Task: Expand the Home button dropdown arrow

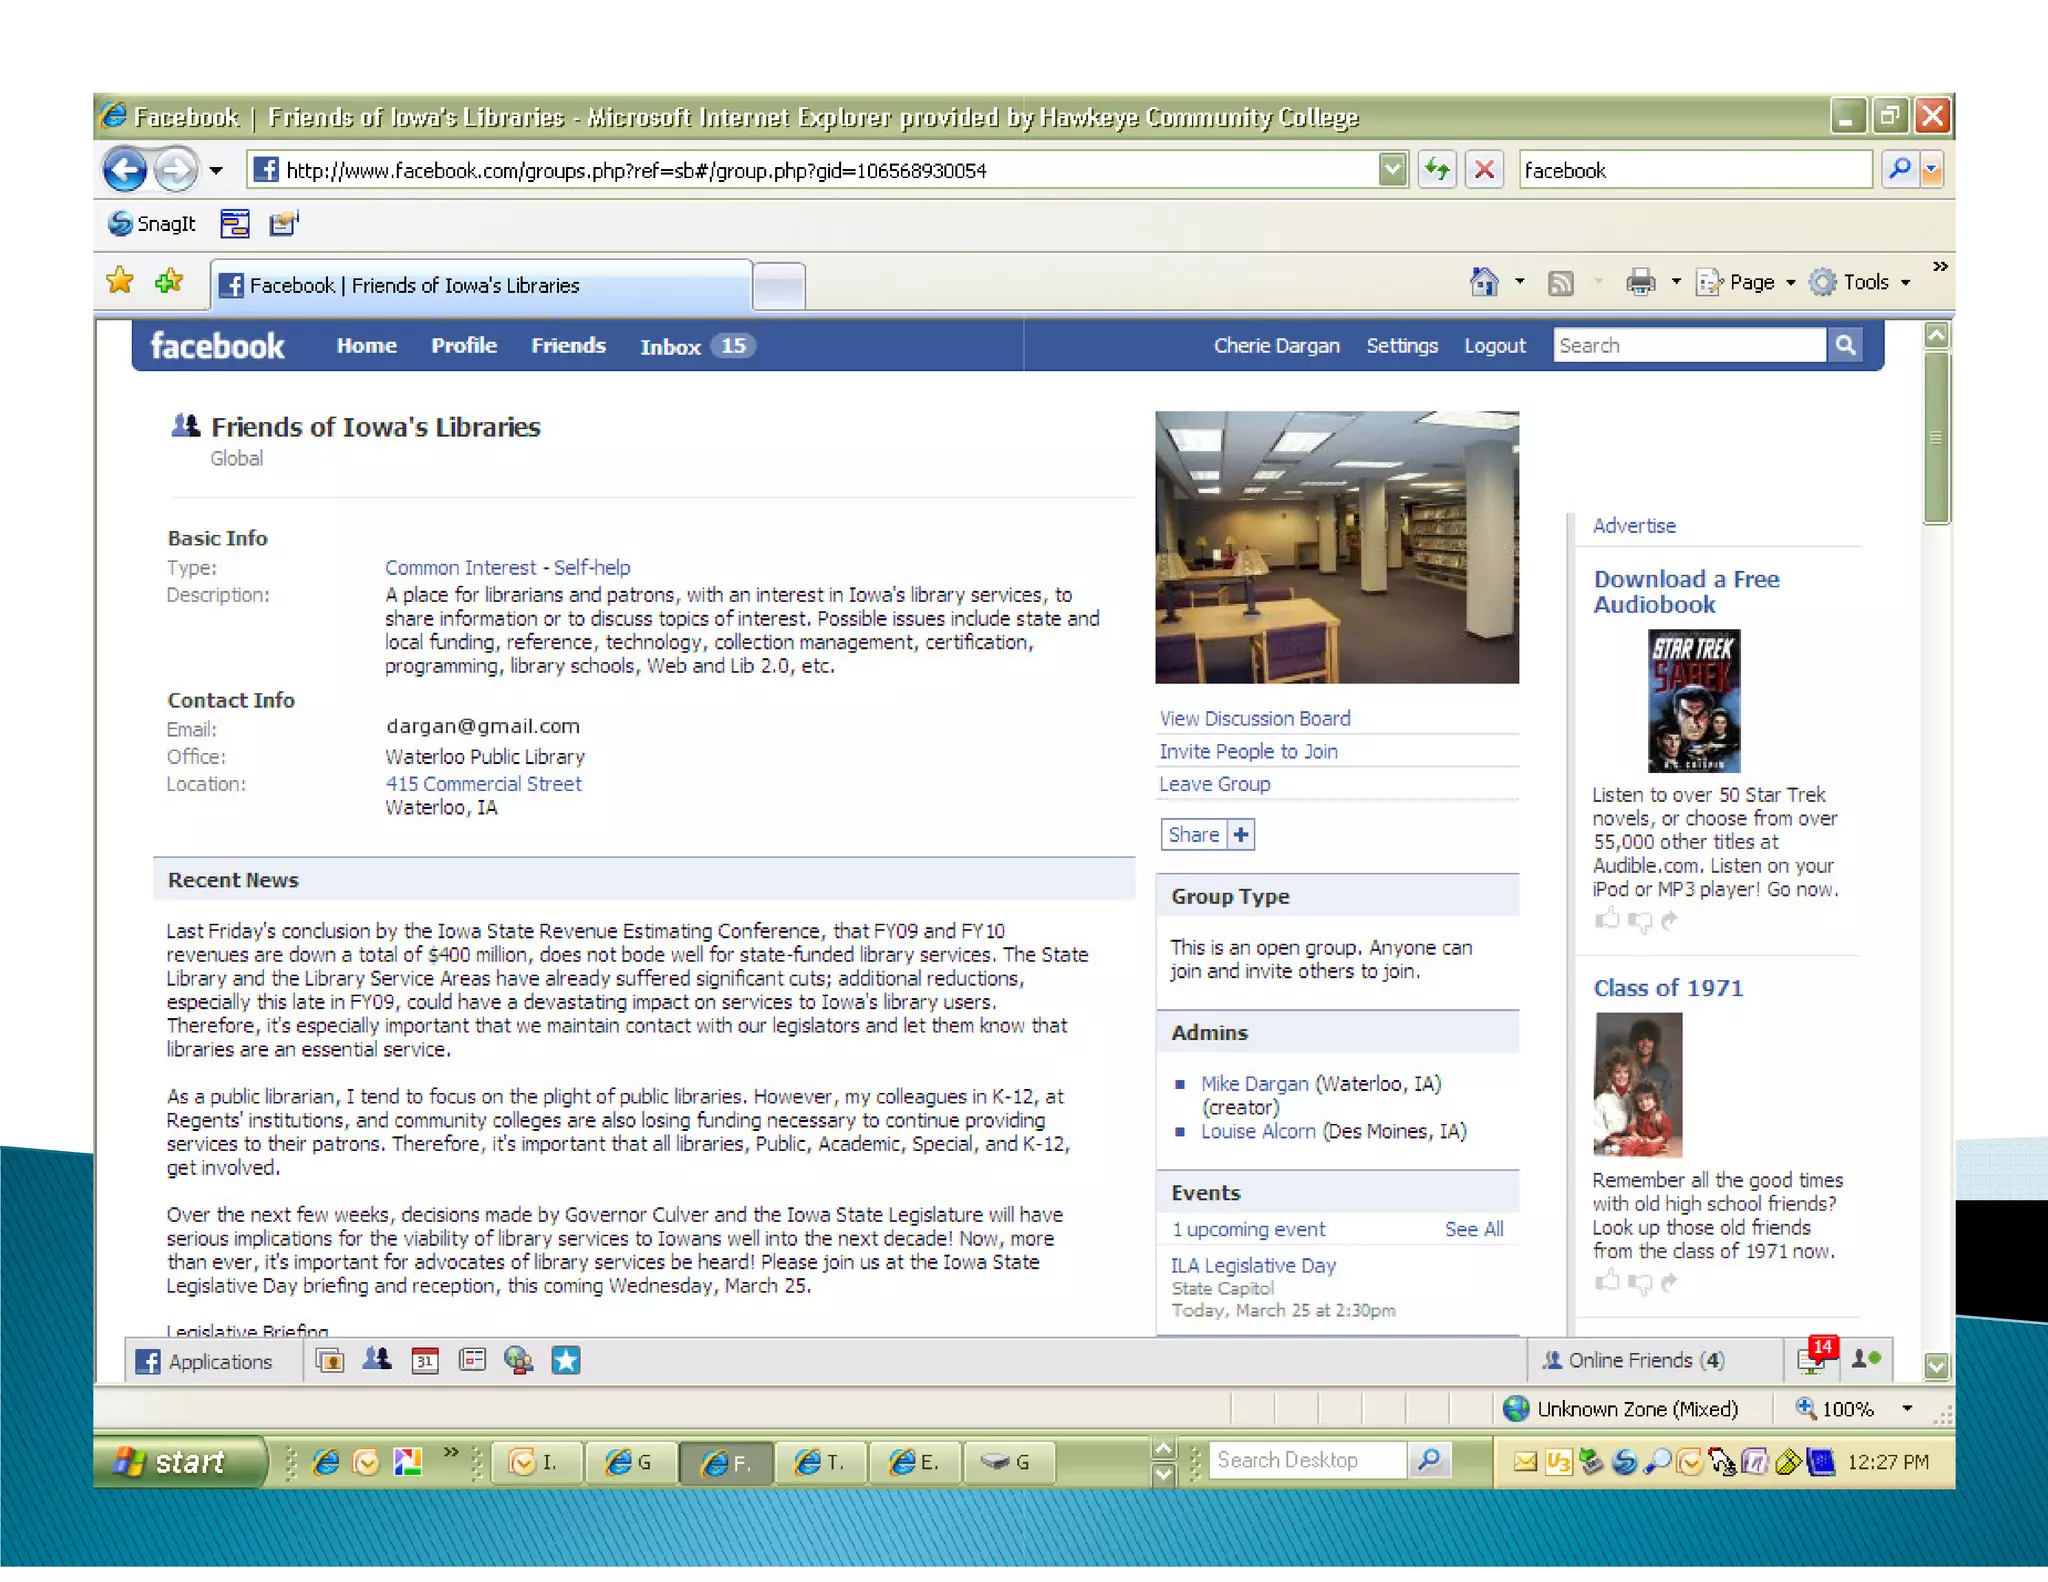Action: click(1519, 283)
